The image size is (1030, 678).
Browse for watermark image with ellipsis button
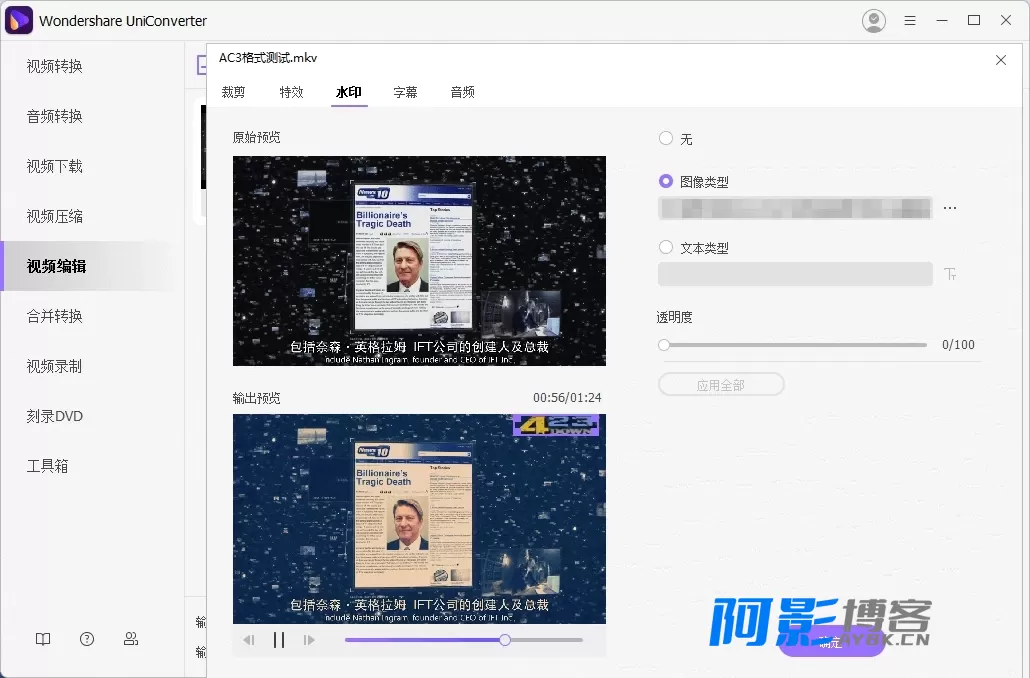(x=950, y=208)
